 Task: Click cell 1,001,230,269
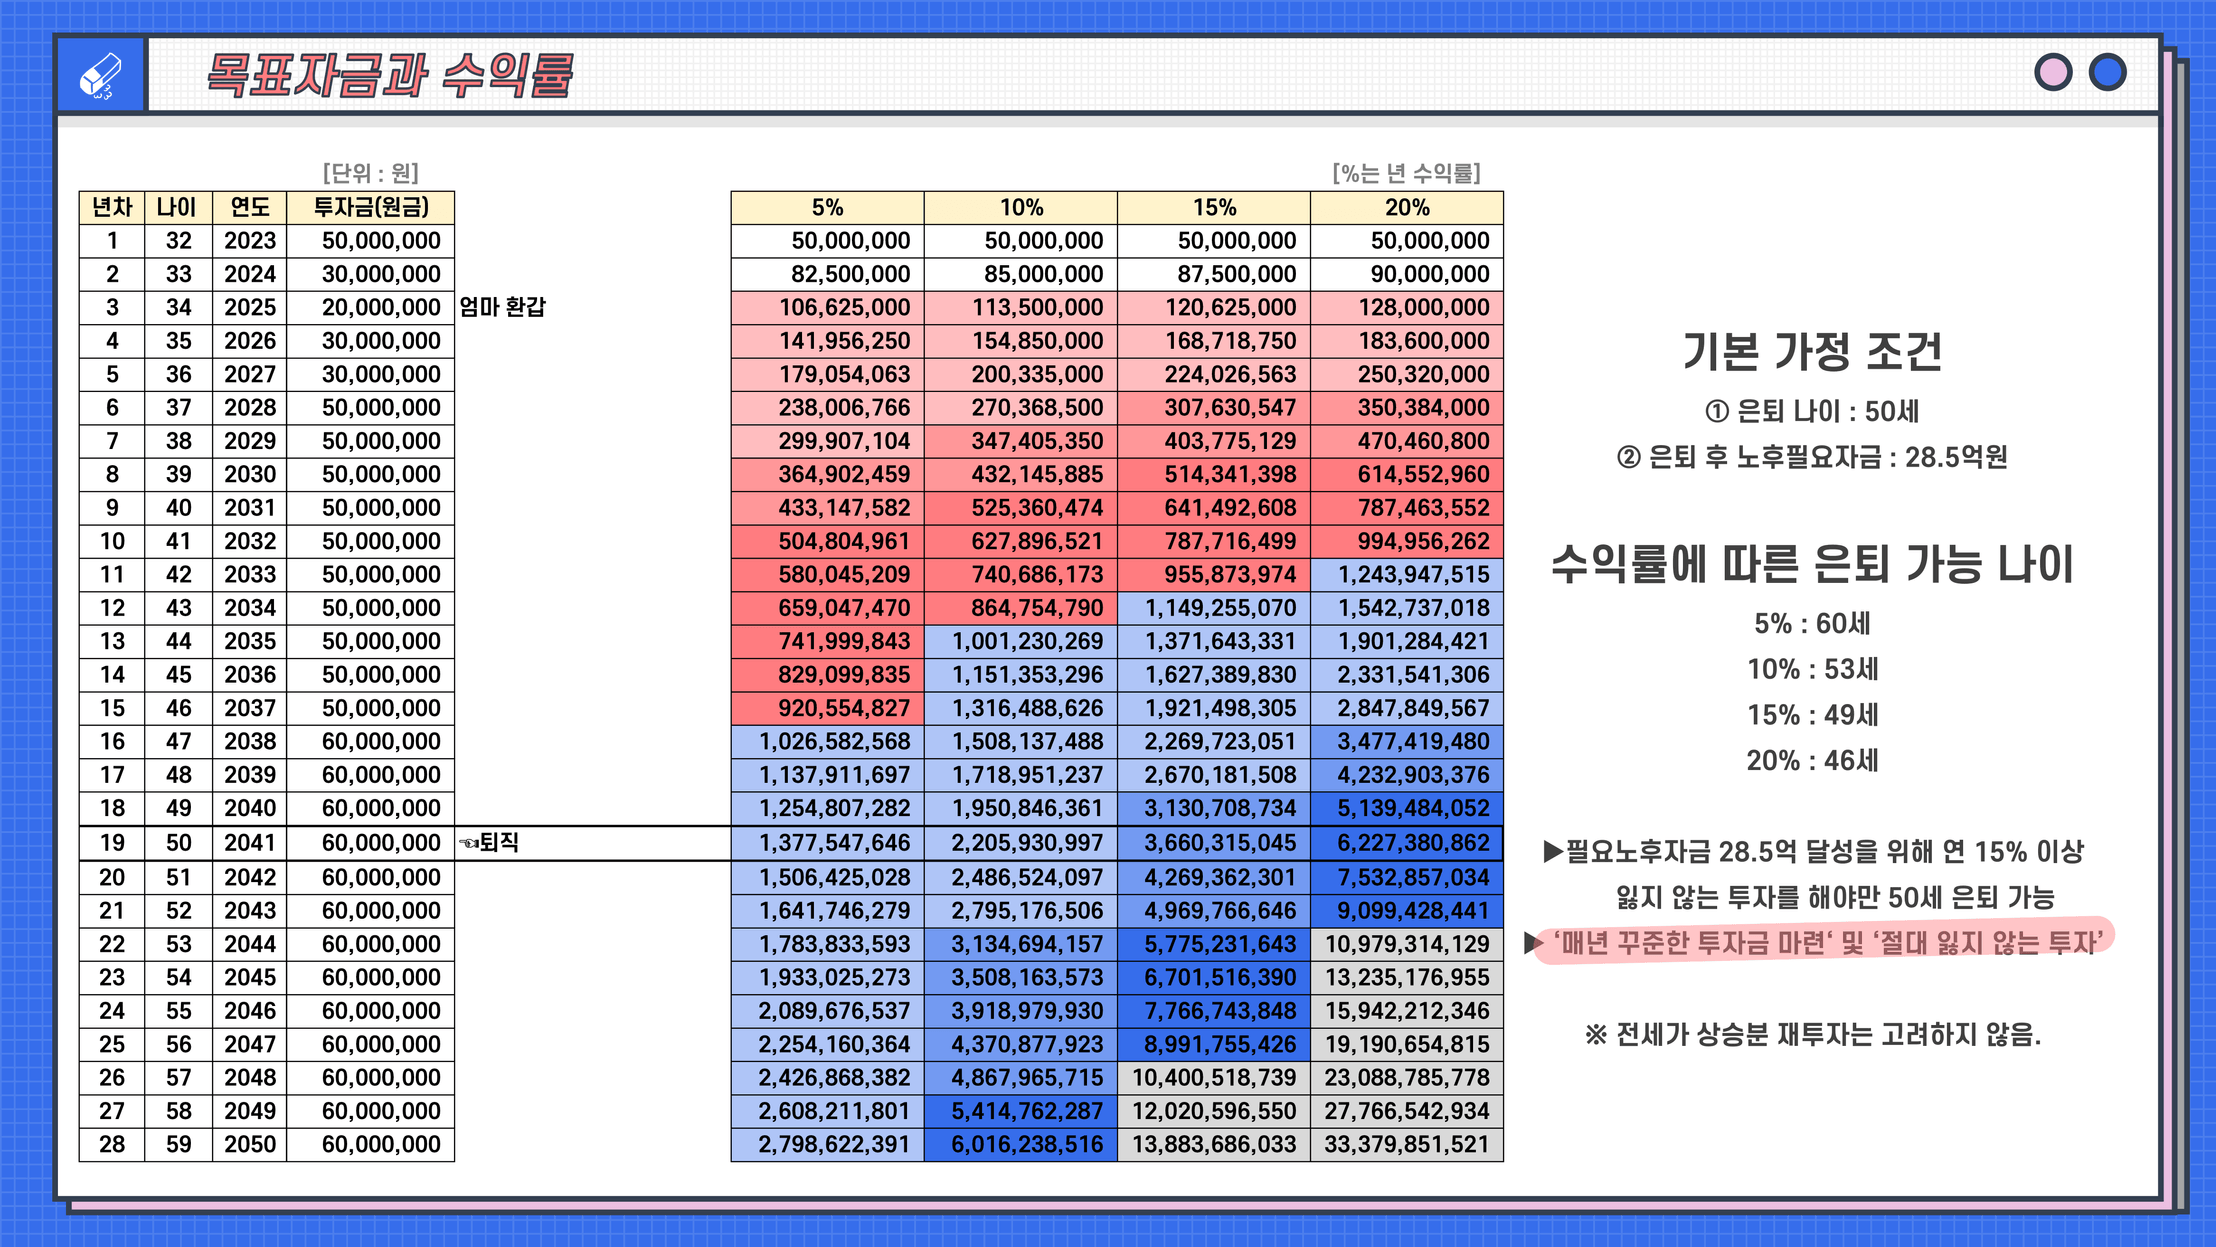pyautogui.click(x=1020, y=641)
